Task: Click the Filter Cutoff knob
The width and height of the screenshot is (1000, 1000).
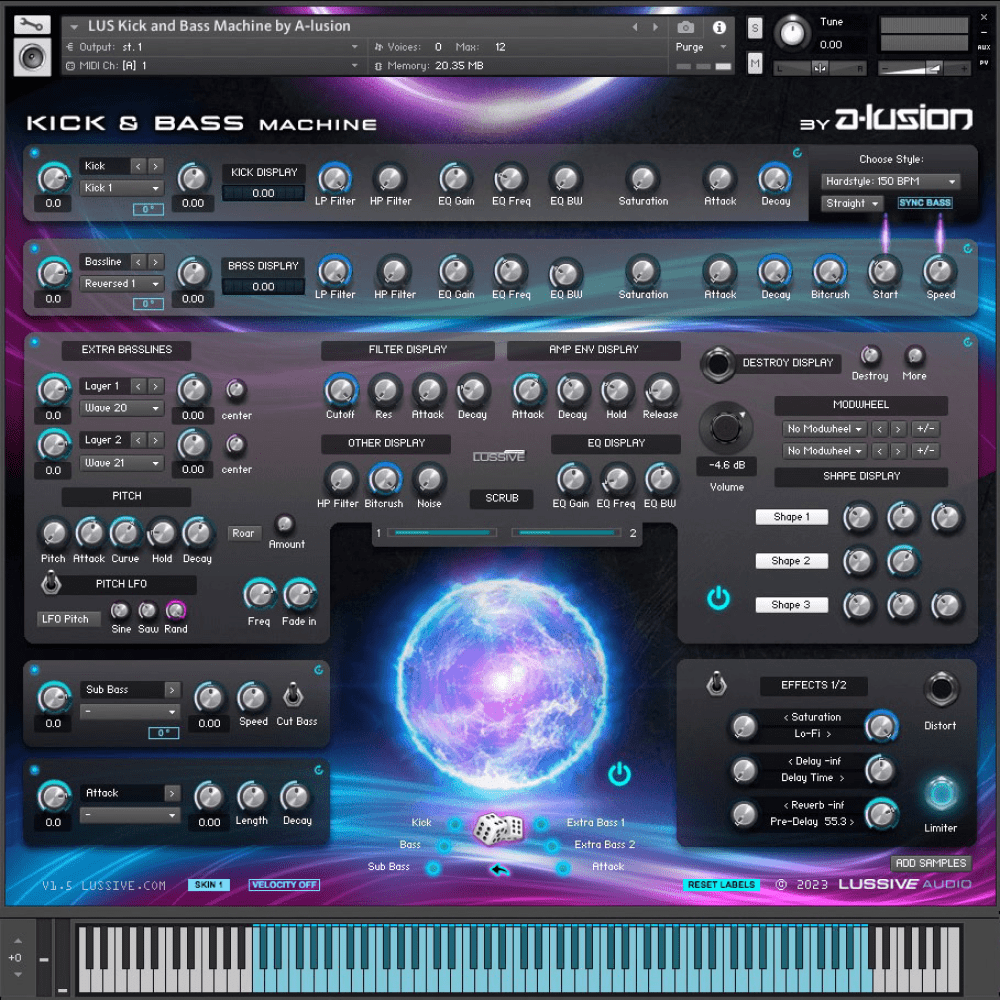Action: [341, 390]
